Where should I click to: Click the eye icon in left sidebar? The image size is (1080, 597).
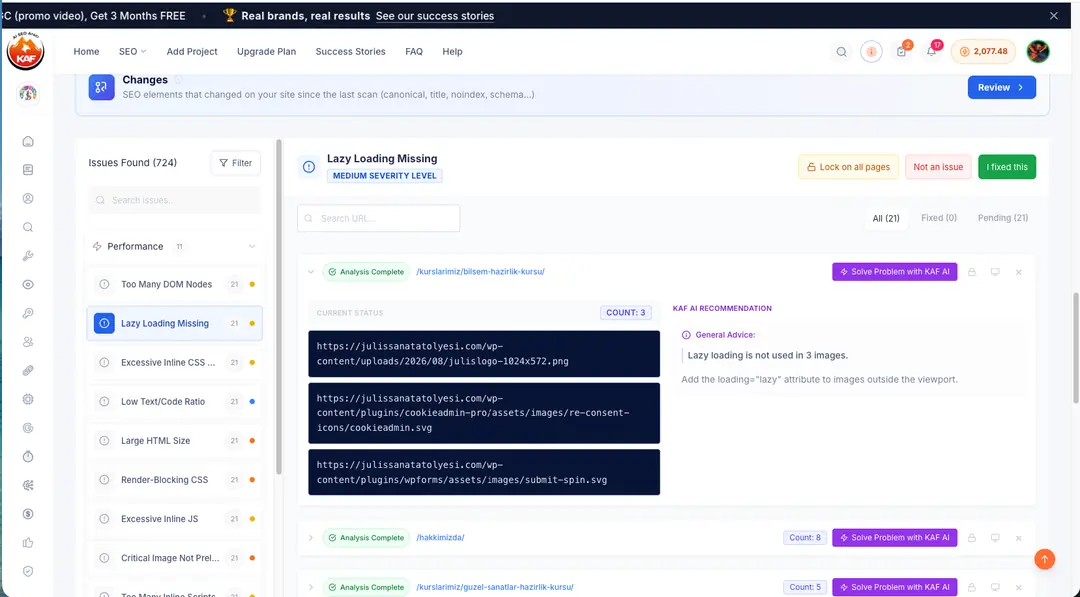click(28, 284)
